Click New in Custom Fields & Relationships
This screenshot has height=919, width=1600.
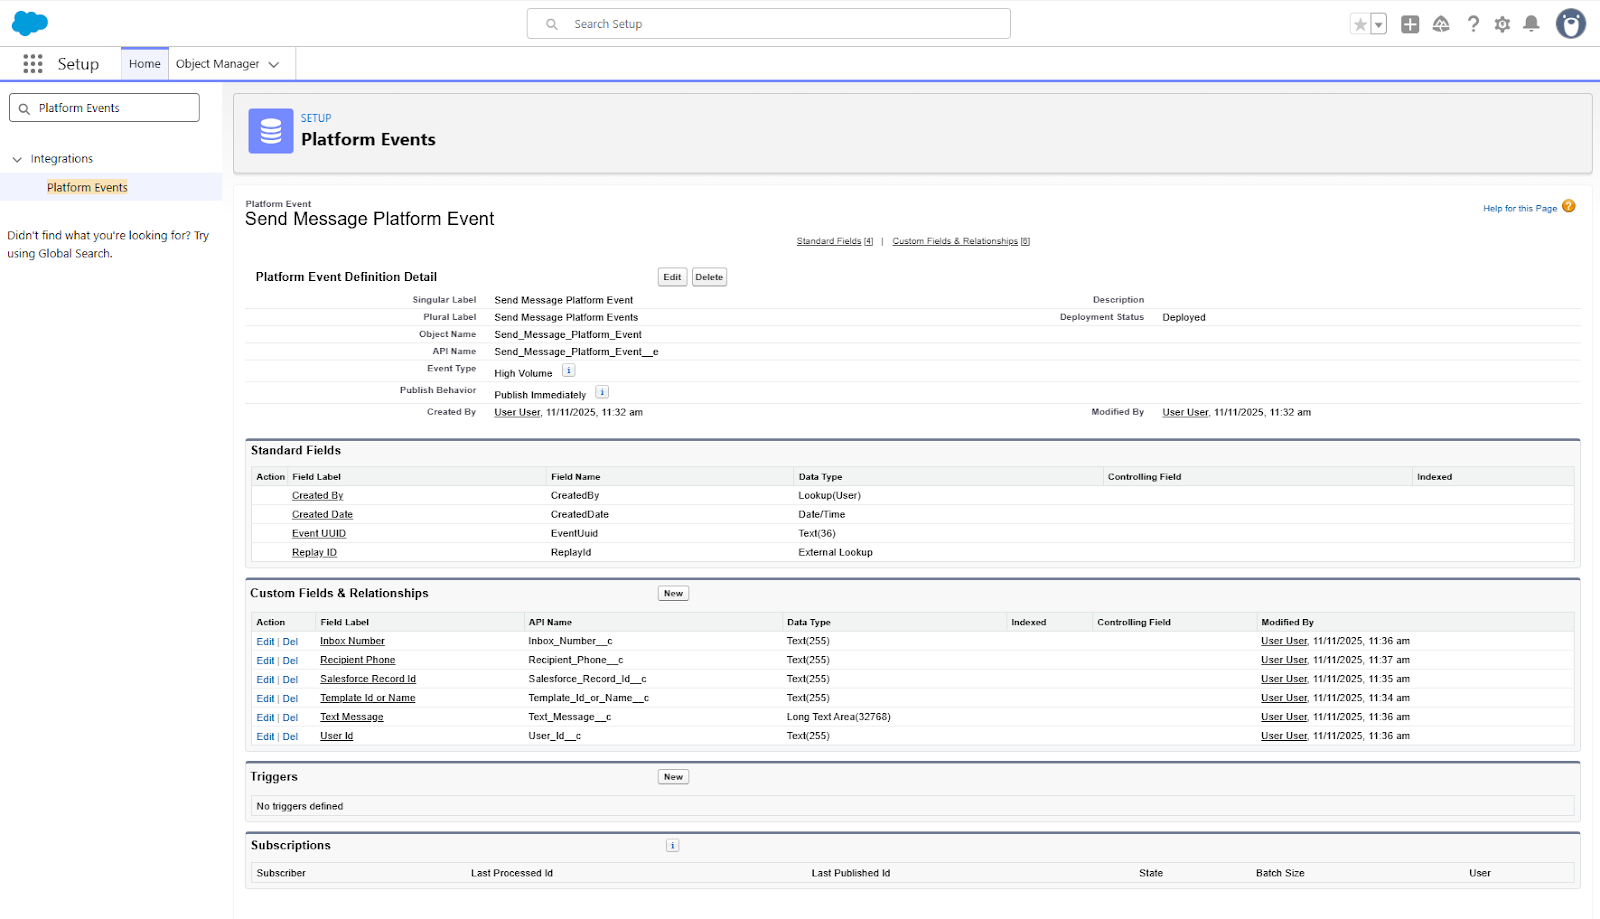point(673,593)
